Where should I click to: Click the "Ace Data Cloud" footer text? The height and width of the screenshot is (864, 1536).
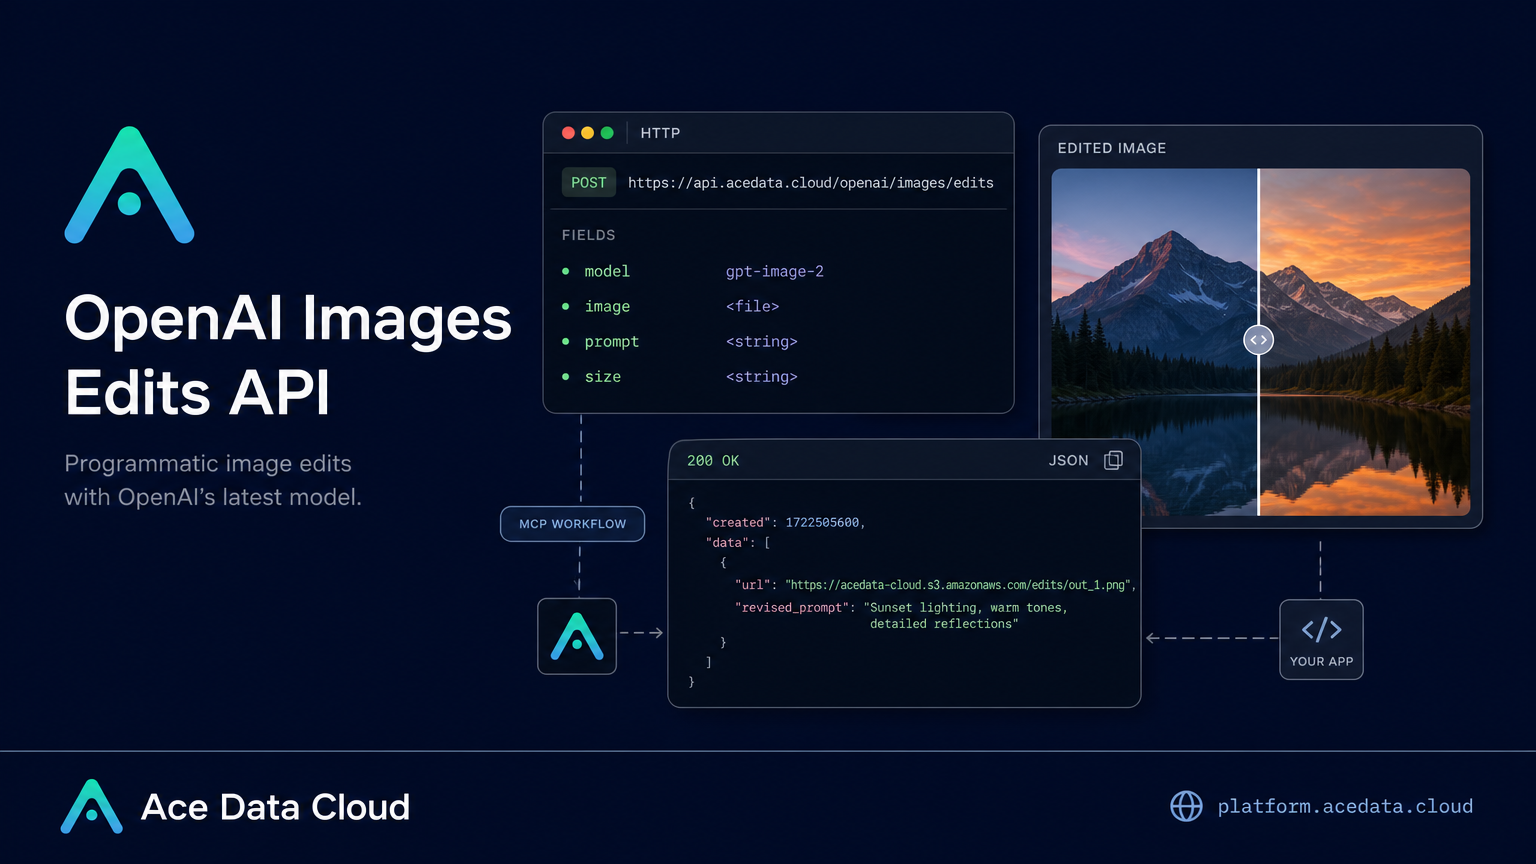tap(276, 807)
